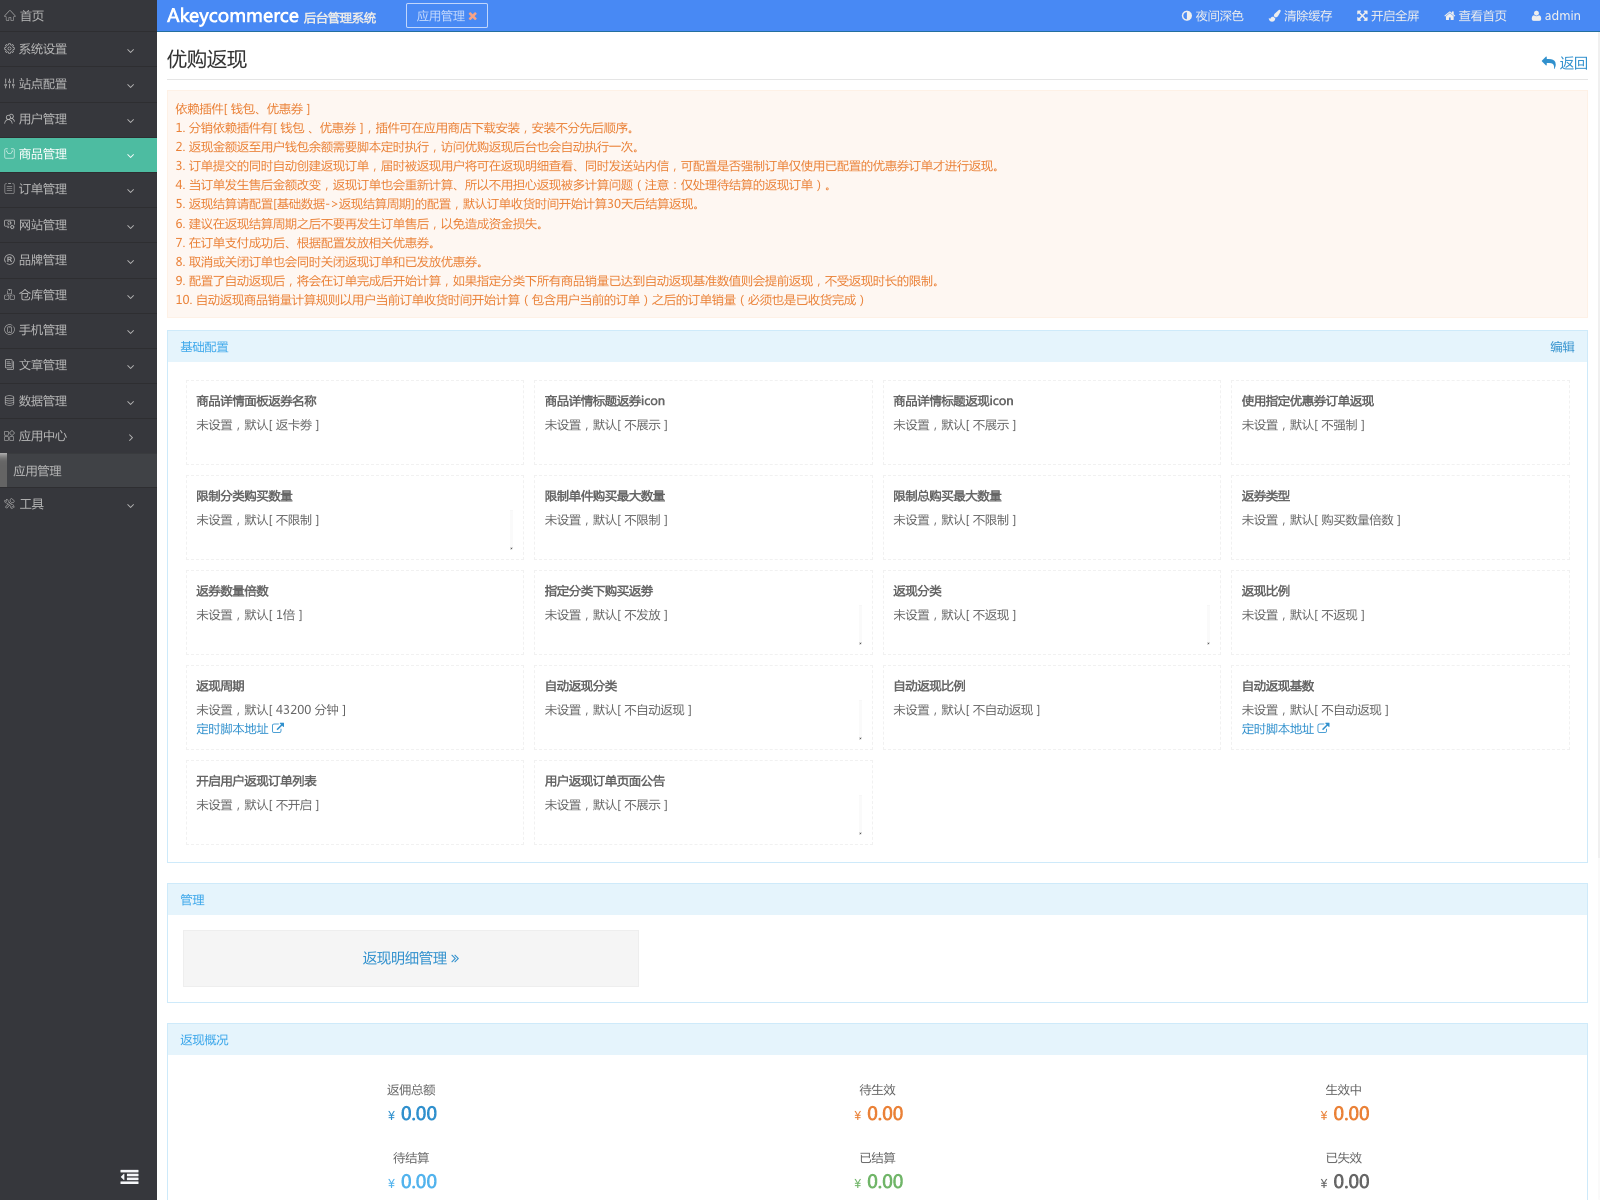Click the grid icon for 应用中心
The width and height of the screenshot is (1600, 1200).
point(10,436)
